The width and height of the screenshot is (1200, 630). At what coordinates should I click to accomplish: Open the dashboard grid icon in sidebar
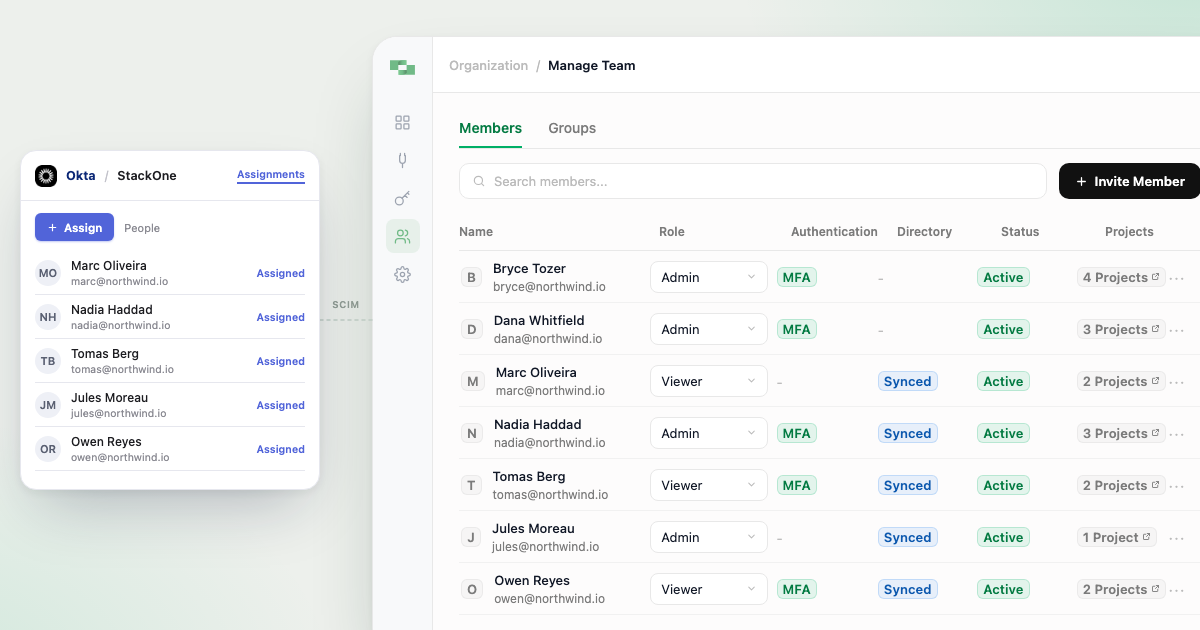pyautogui.click(x=403, y=123)
